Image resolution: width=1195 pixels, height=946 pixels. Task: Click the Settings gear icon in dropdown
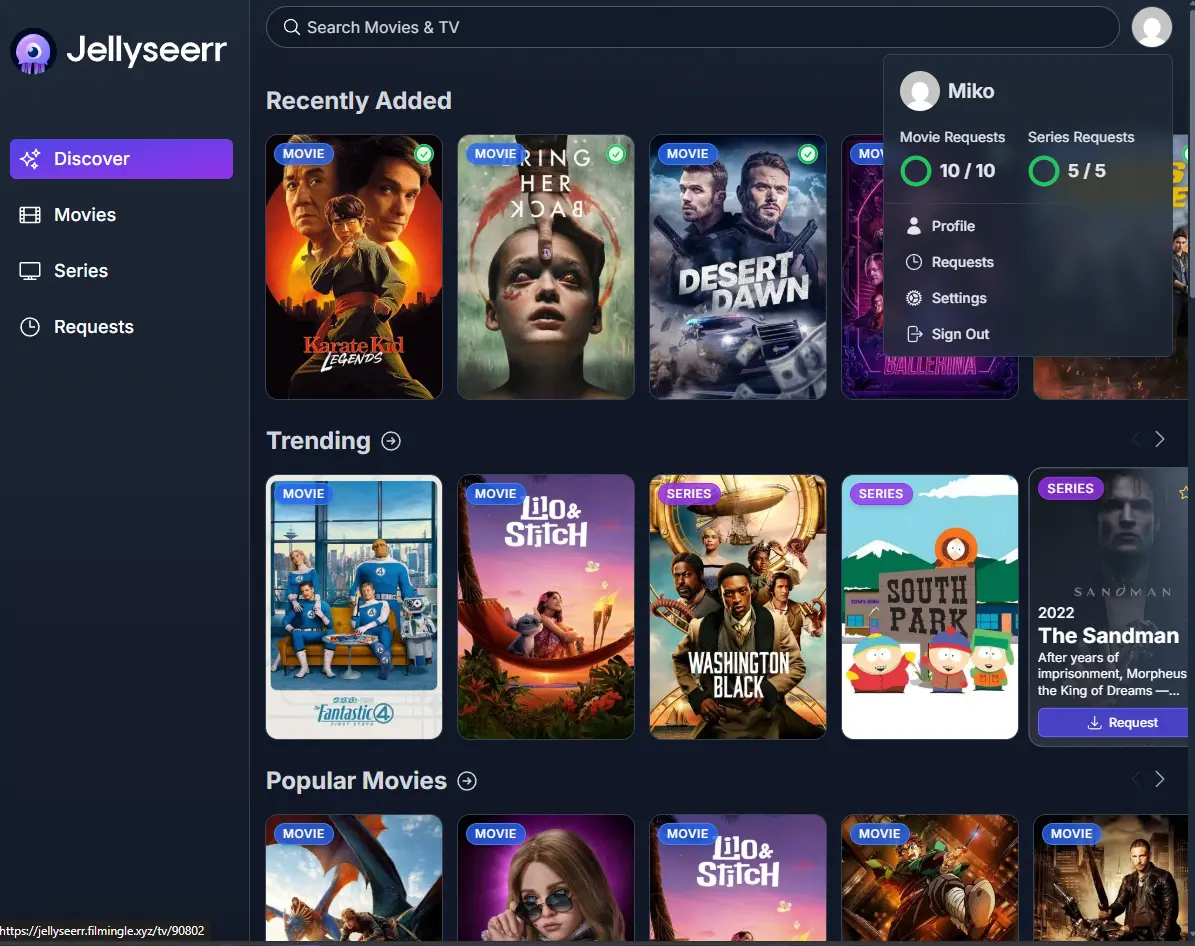[914, 298]
